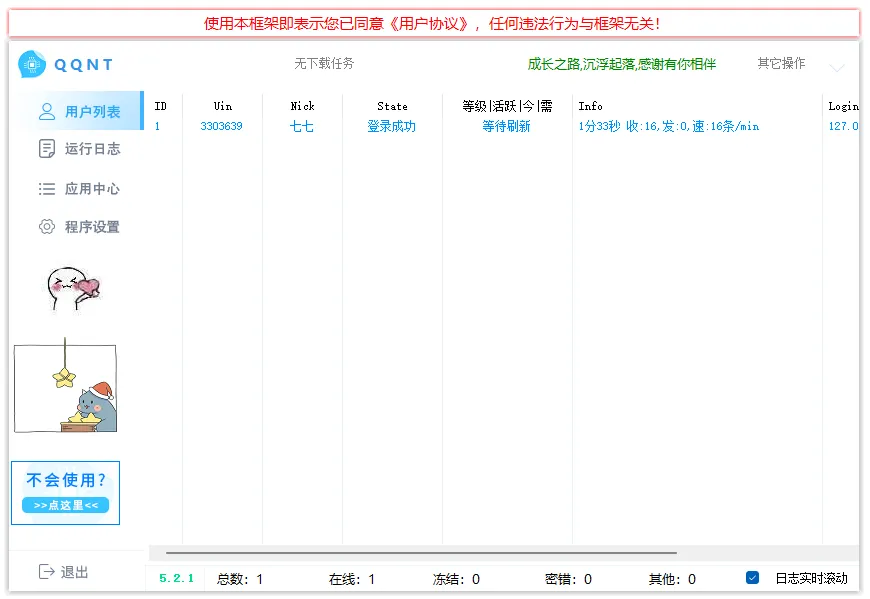The image size is (870, 599).
Task: Click the blushing cartoon mascot sticker
Action: [x=73, y=288]
